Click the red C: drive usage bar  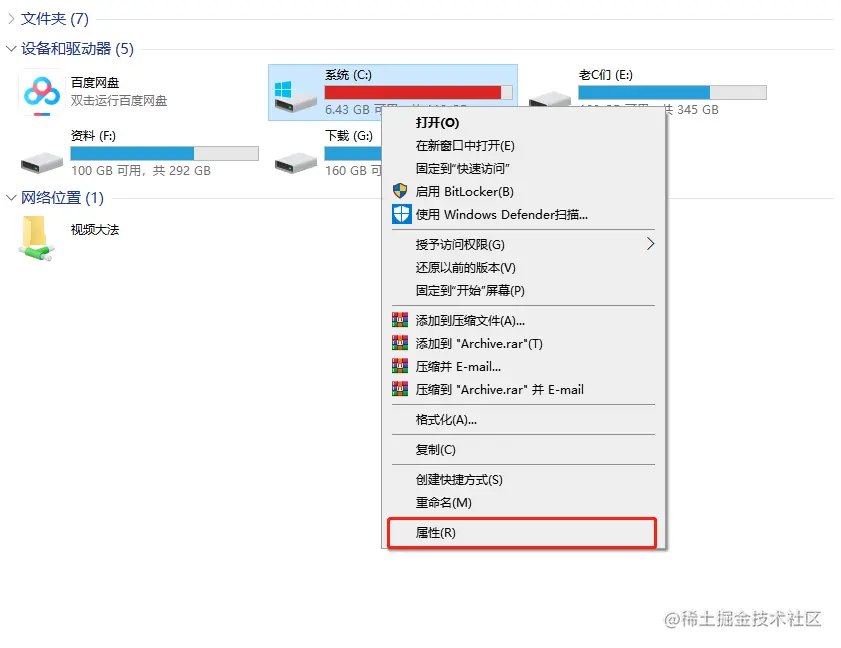418,92
